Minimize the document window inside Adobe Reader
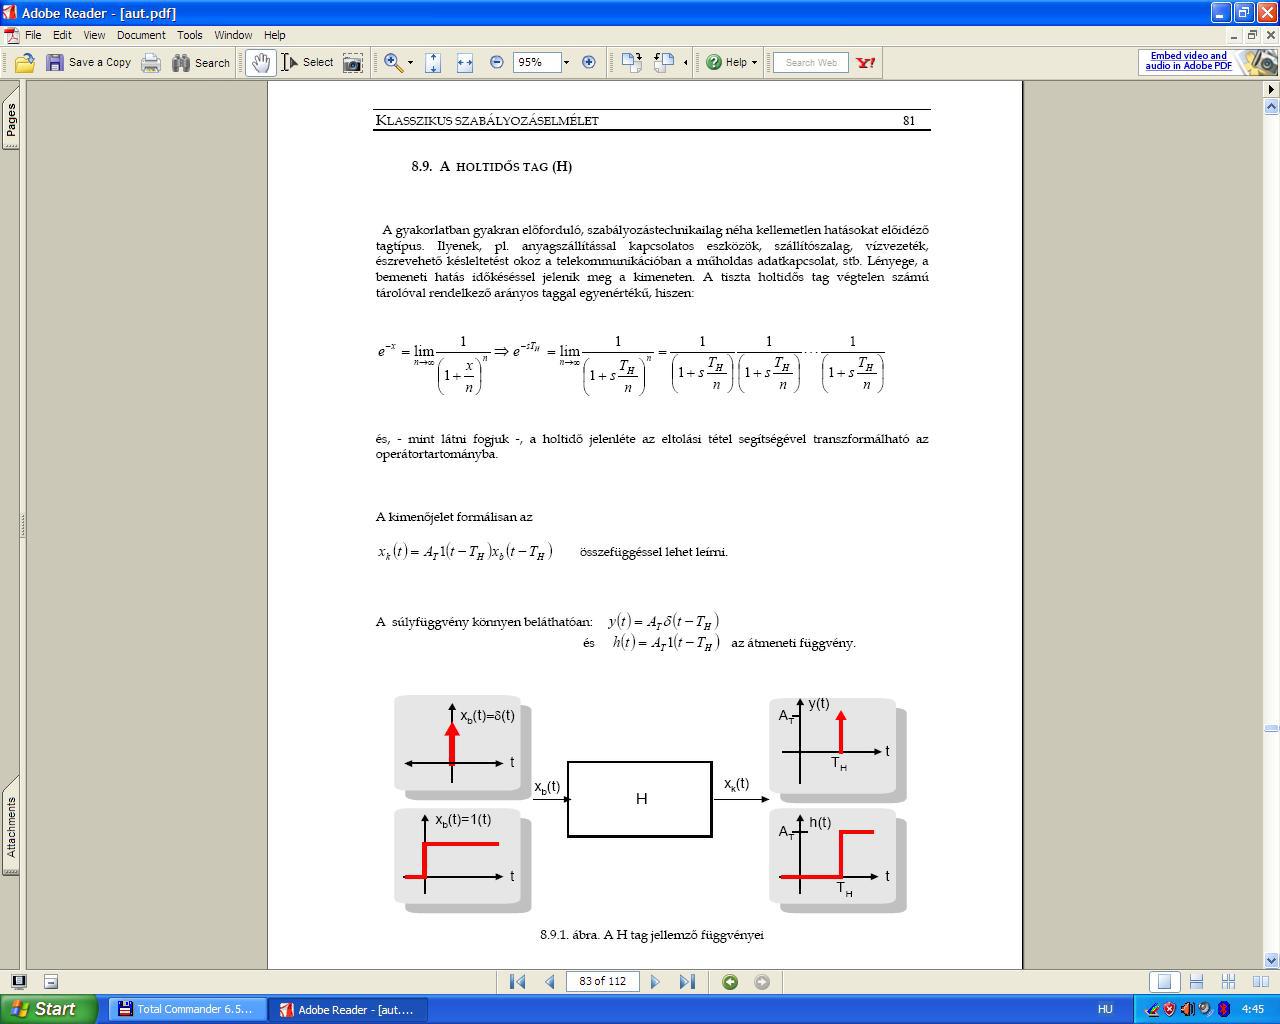Viewport: 1280px width, 1024px height. click(1234, 35)
